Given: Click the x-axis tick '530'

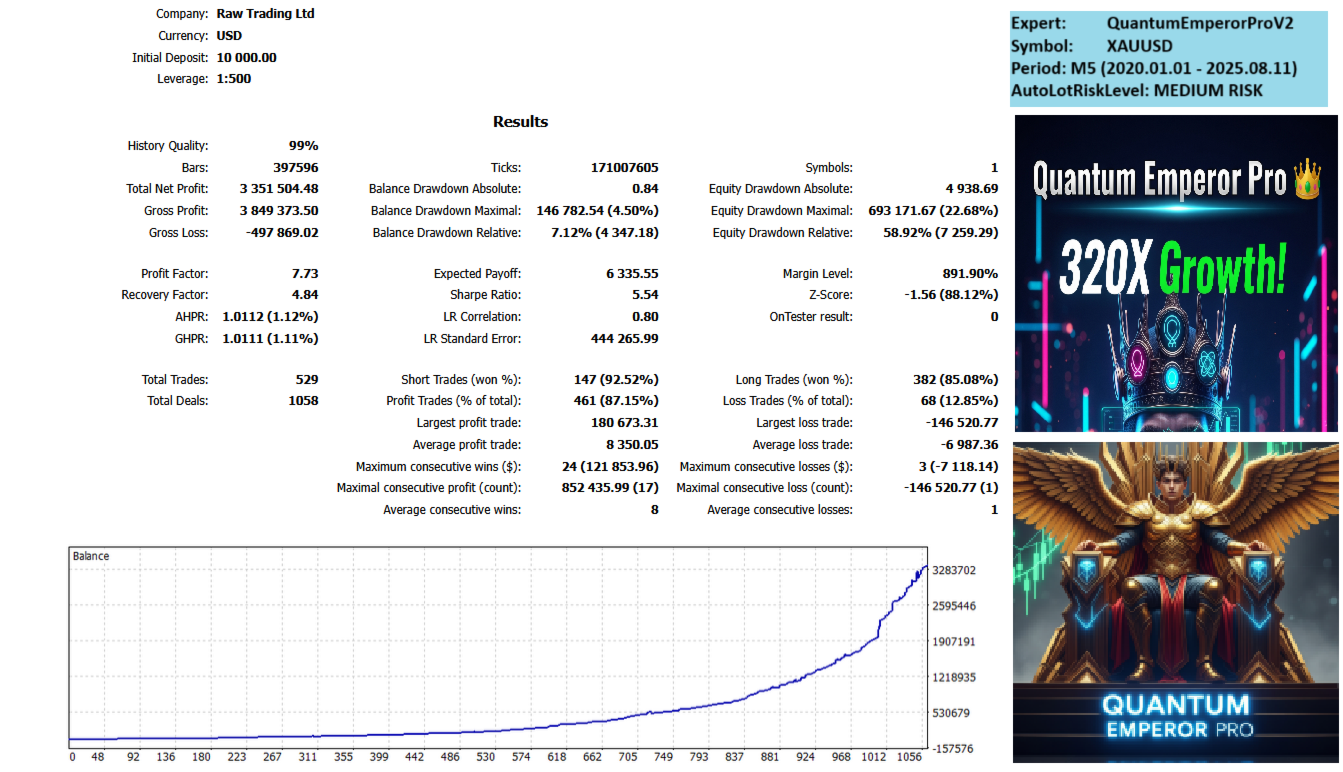Looking at the screenshot, I should point(485,758).
